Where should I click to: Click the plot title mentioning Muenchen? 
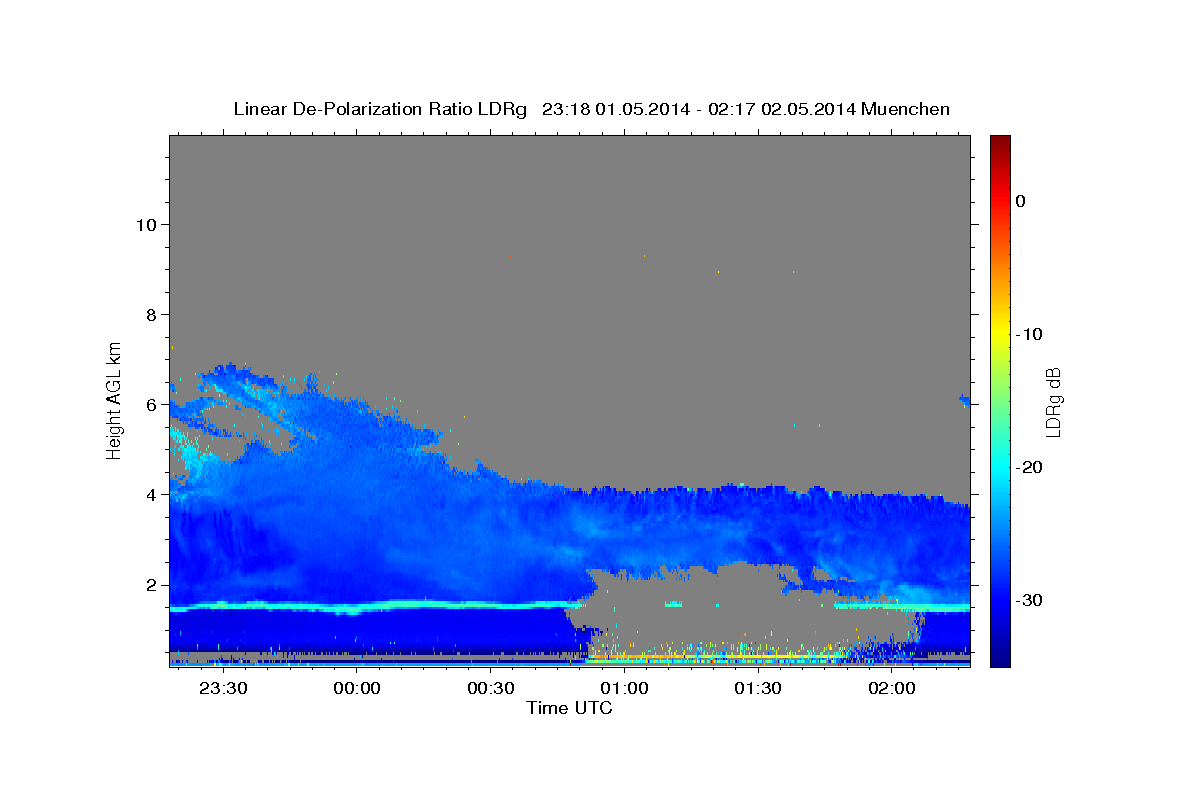pyautogui.click(x=591, y=109)
